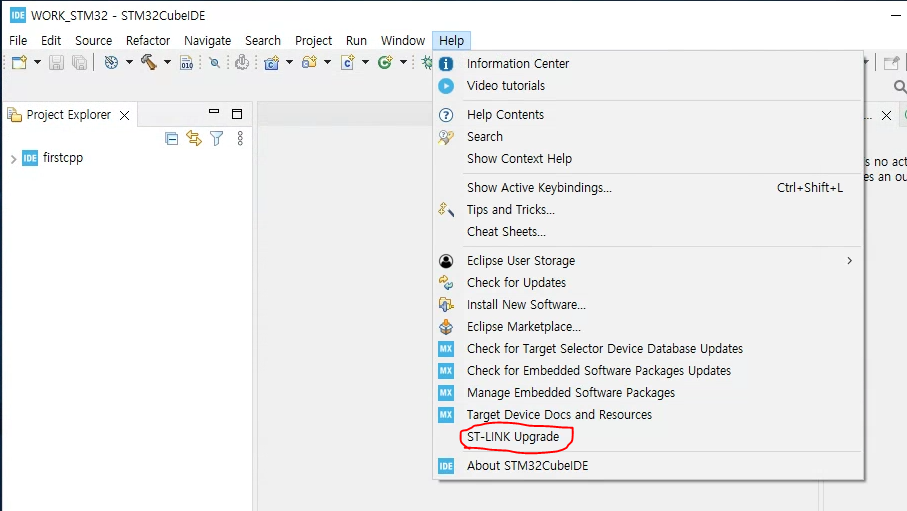The image size is (907, 511).
Task: Click the binary 010 file icon
Action: point(186,63)
